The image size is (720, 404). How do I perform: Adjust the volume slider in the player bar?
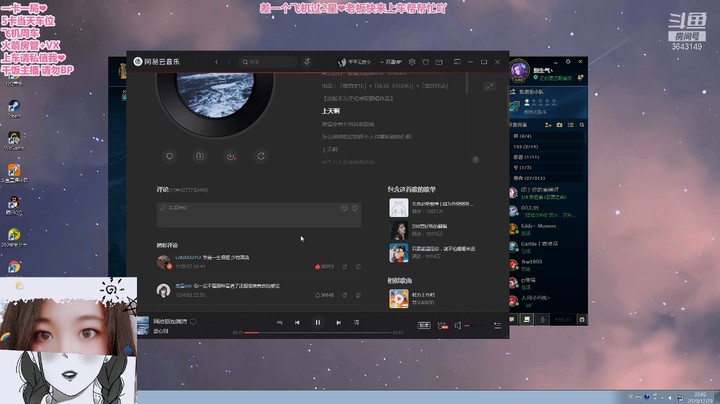475,325
